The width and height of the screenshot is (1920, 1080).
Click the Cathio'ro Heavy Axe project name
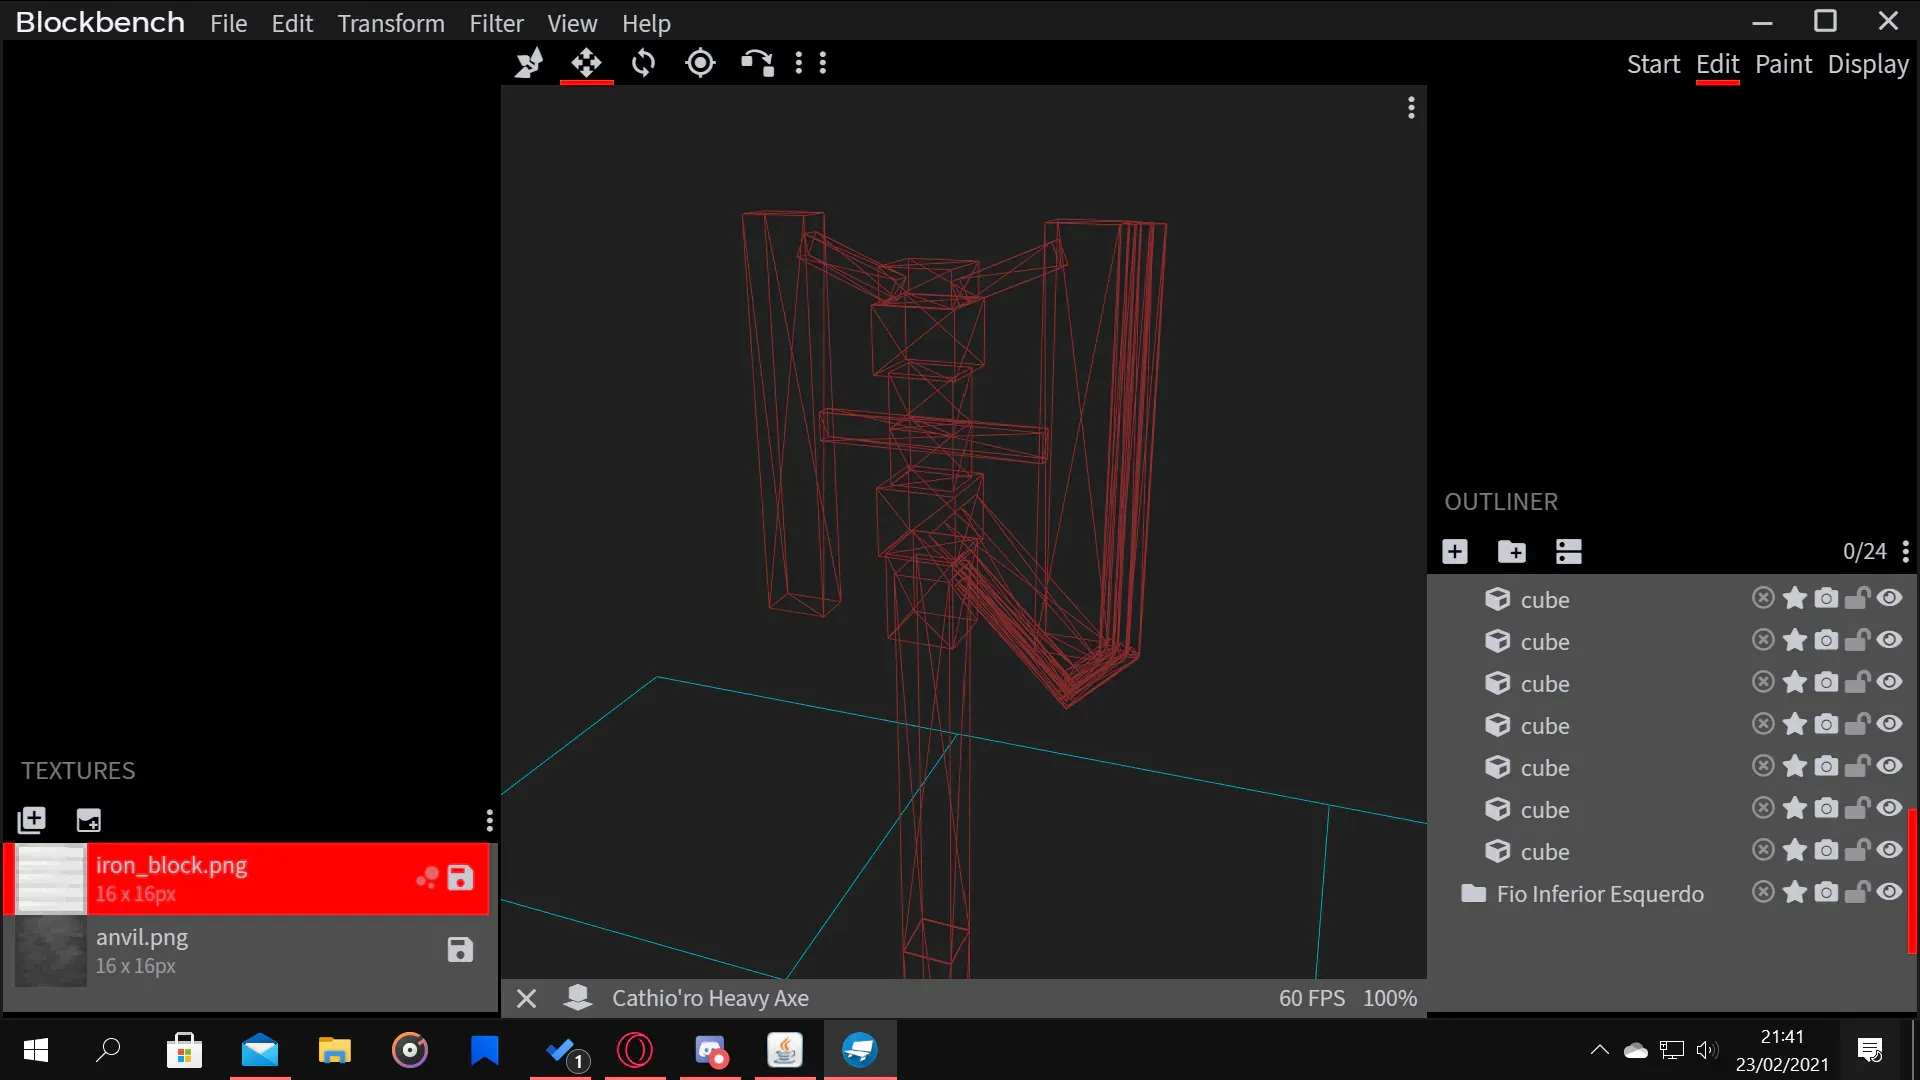pyautogui.click(x=710, y=998)
